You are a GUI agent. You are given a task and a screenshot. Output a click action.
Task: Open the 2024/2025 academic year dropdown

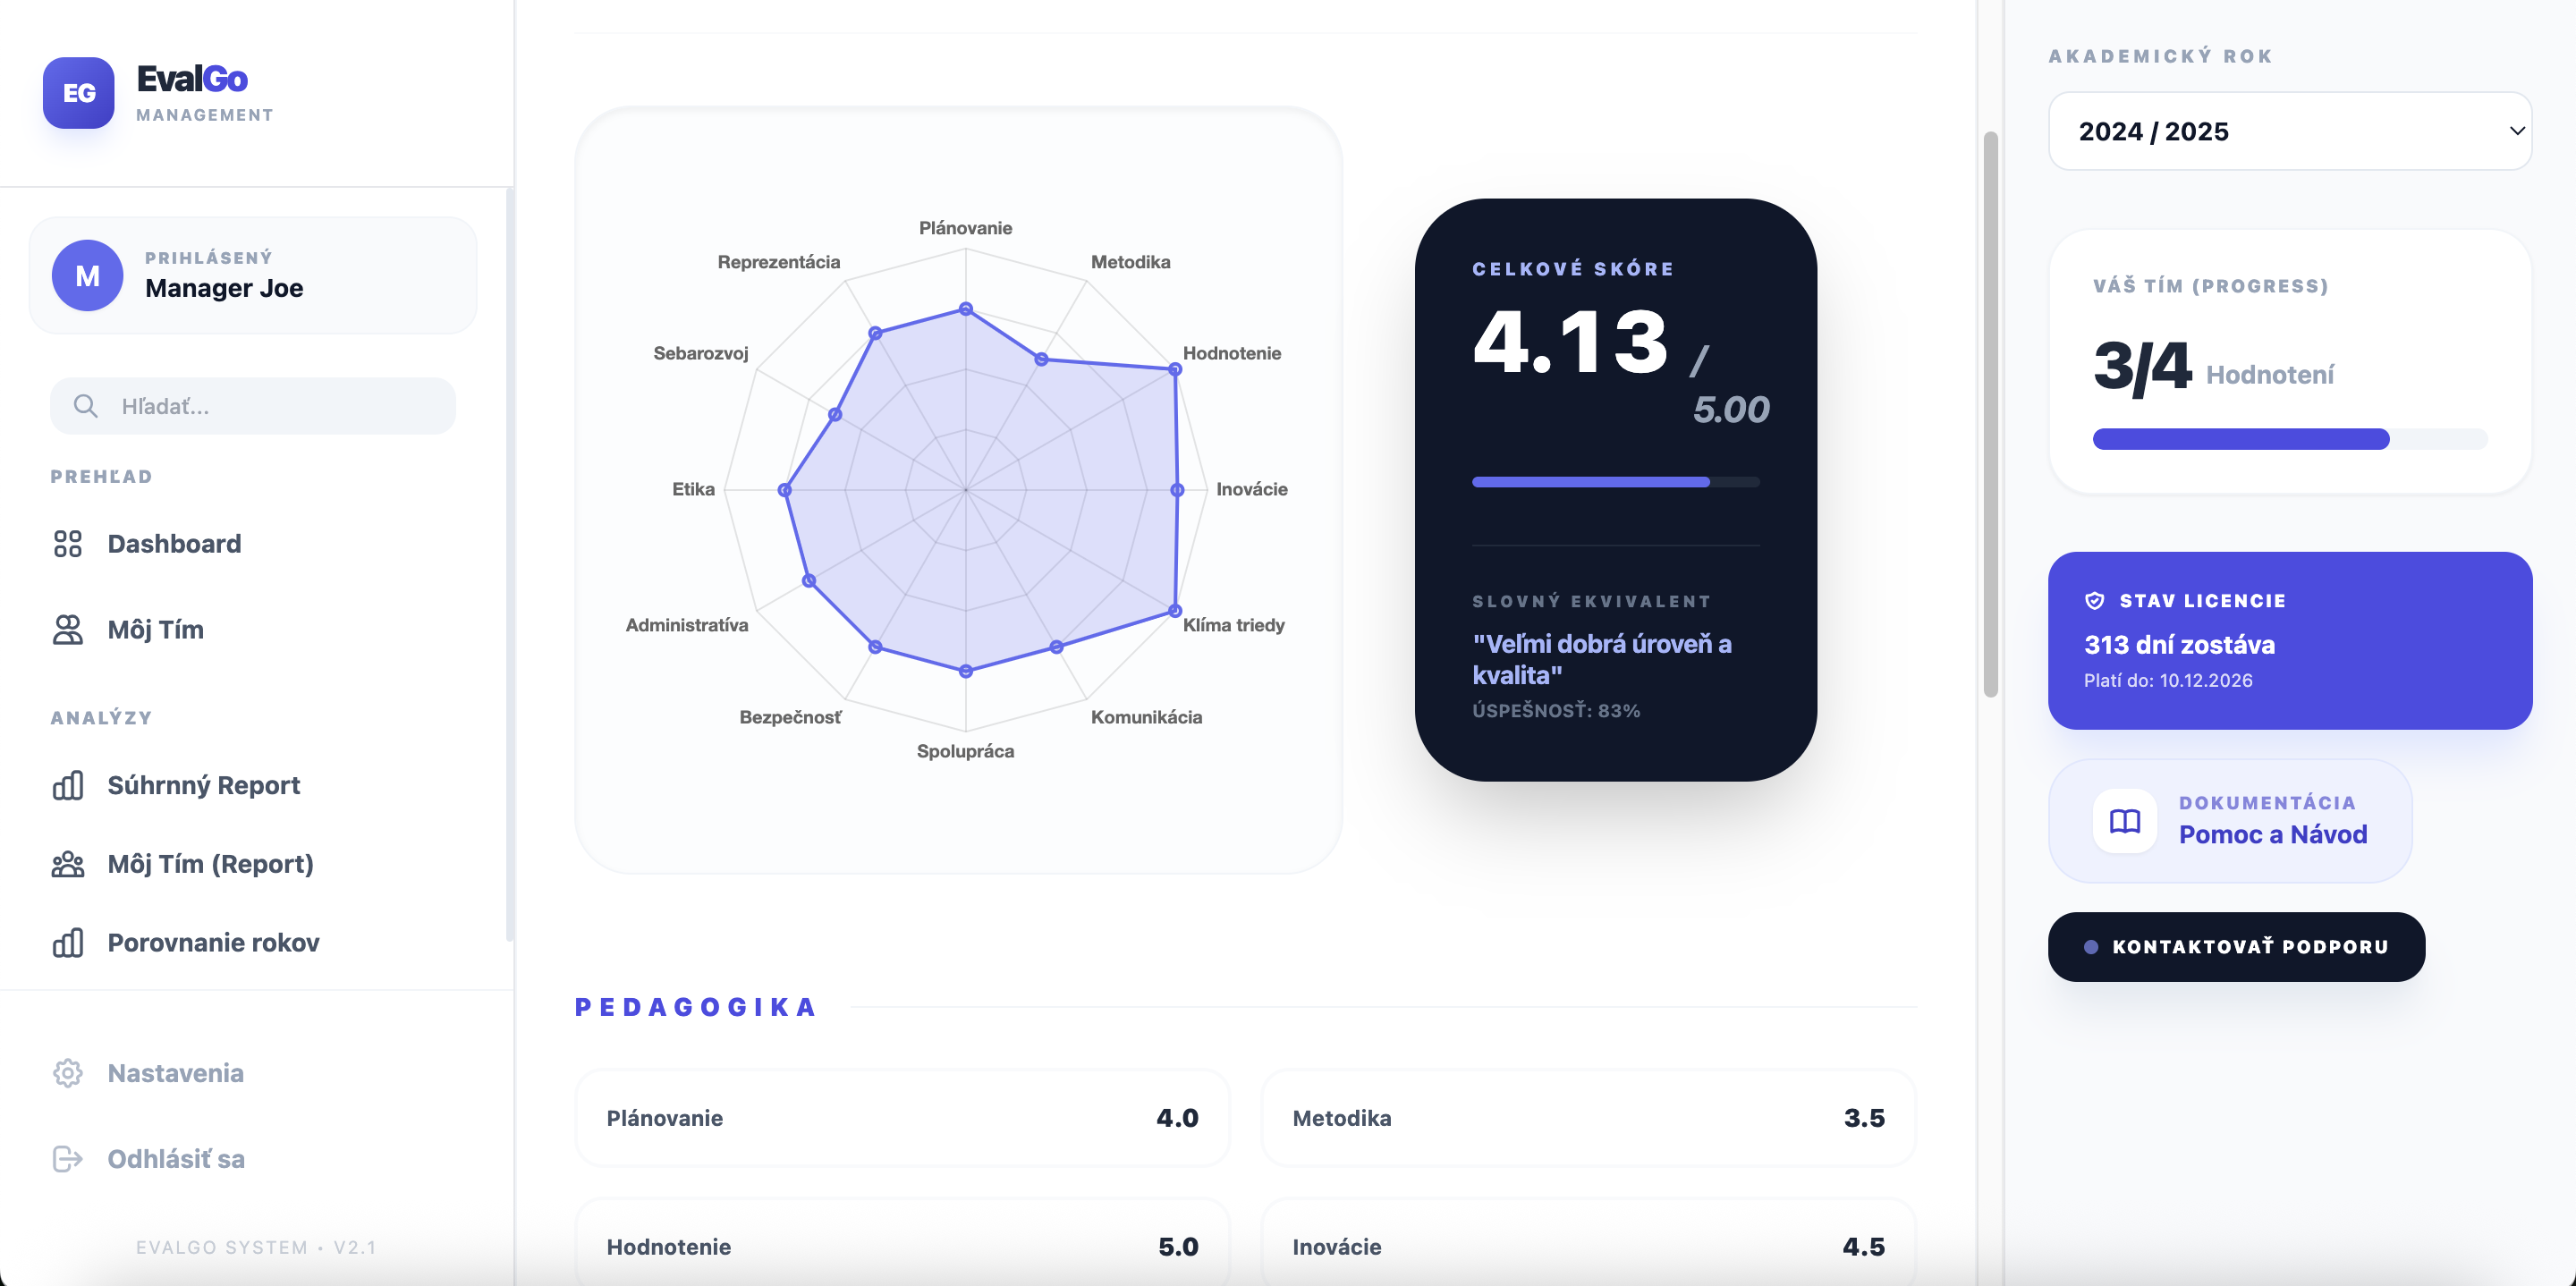pos(2289,131)
